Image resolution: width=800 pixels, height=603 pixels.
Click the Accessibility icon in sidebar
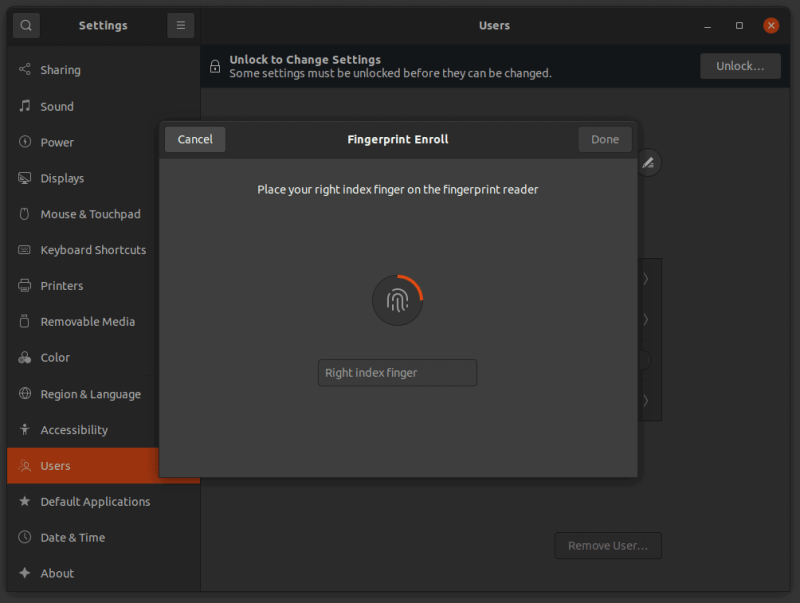click(x=25, y=430)
